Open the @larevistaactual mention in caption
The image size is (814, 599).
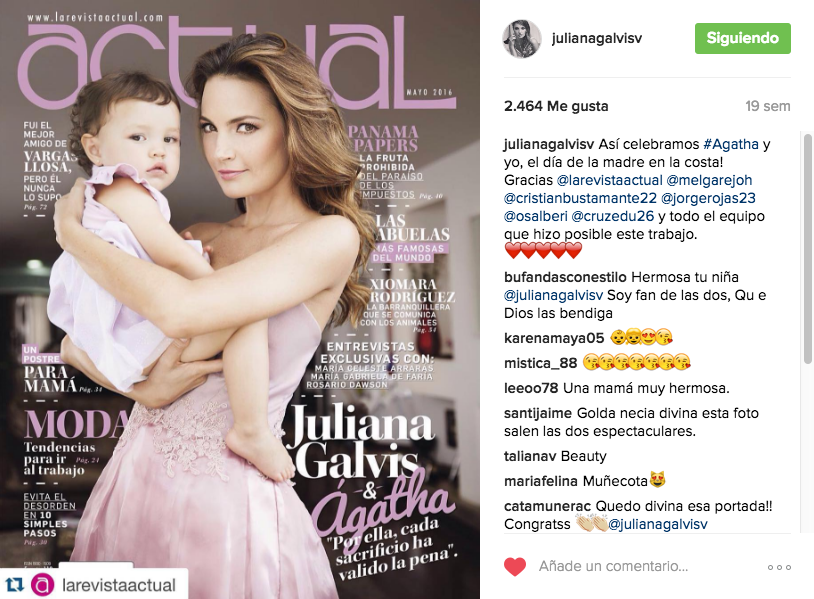pyautogui.click(x=609, y=180)
